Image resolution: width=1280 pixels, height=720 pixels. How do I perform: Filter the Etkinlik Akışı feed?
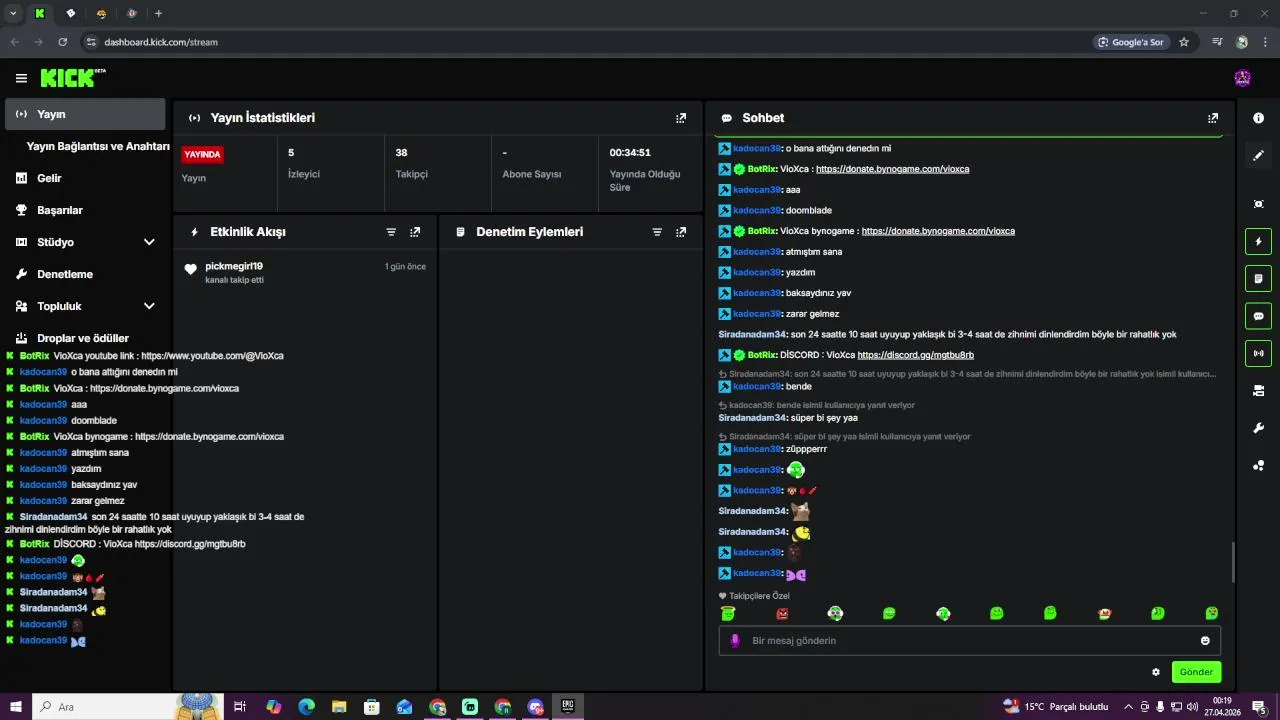tap(391, 232)
